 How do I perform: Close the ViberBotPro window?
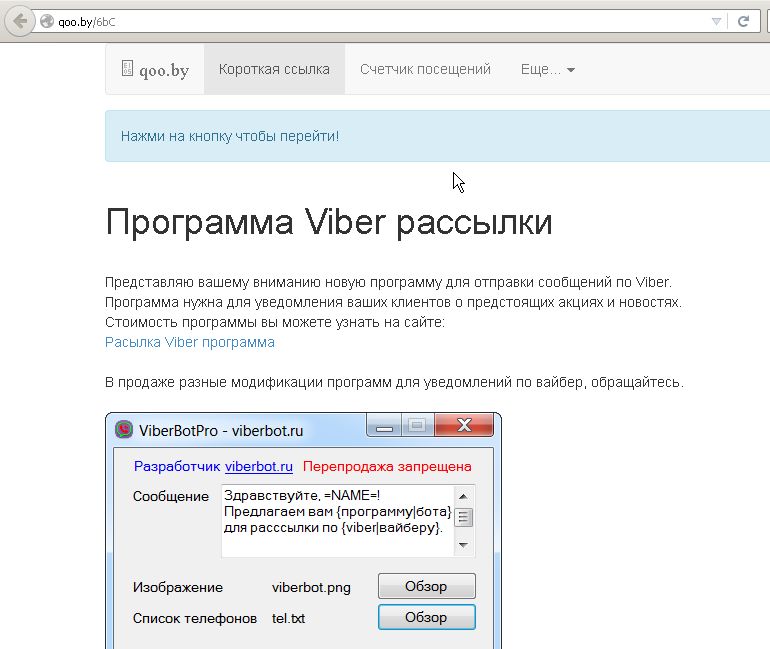pyautogui.click(x=464, y=426)
